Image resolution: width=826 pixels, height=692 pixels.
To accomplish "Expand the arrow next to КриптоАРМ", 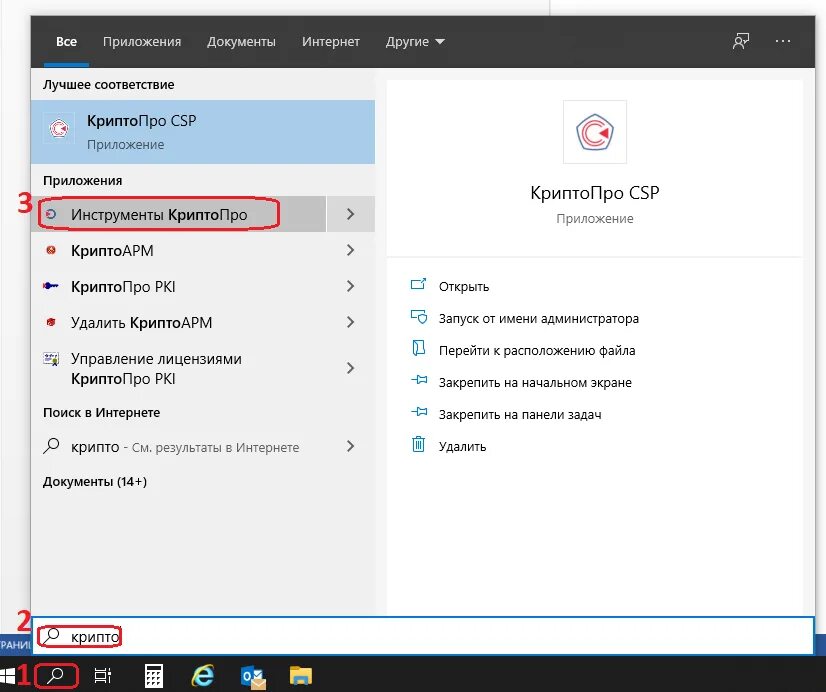I will tap(351, 250).
